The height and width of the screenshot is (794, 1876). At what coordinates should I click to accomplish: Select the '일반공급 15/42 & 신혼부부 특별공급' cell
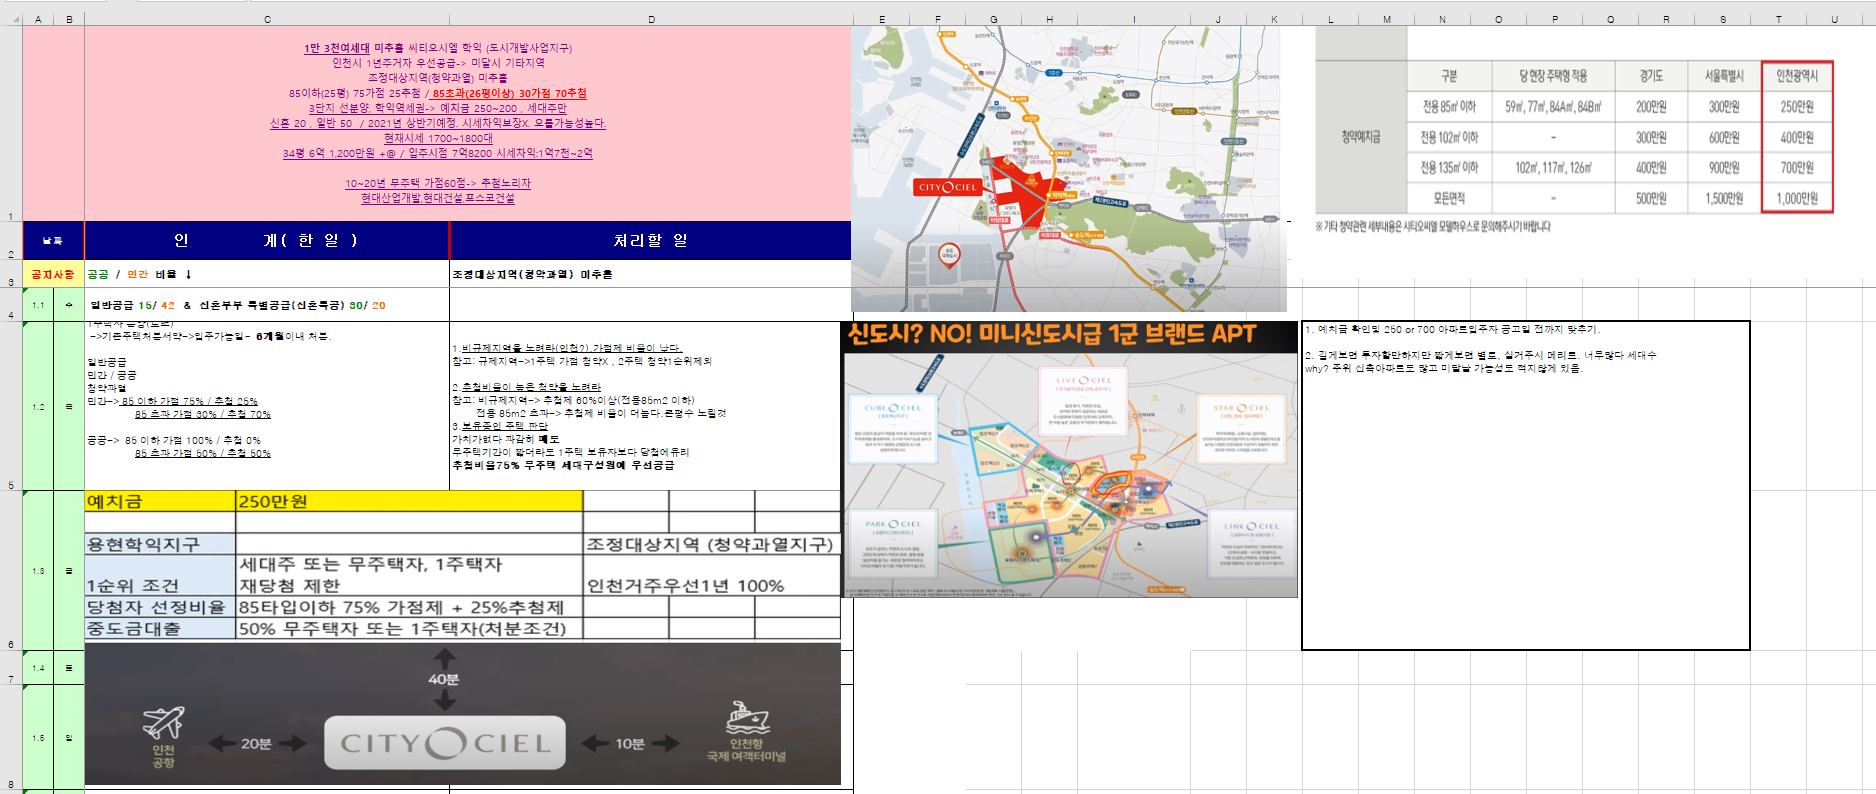click(267, 305)
